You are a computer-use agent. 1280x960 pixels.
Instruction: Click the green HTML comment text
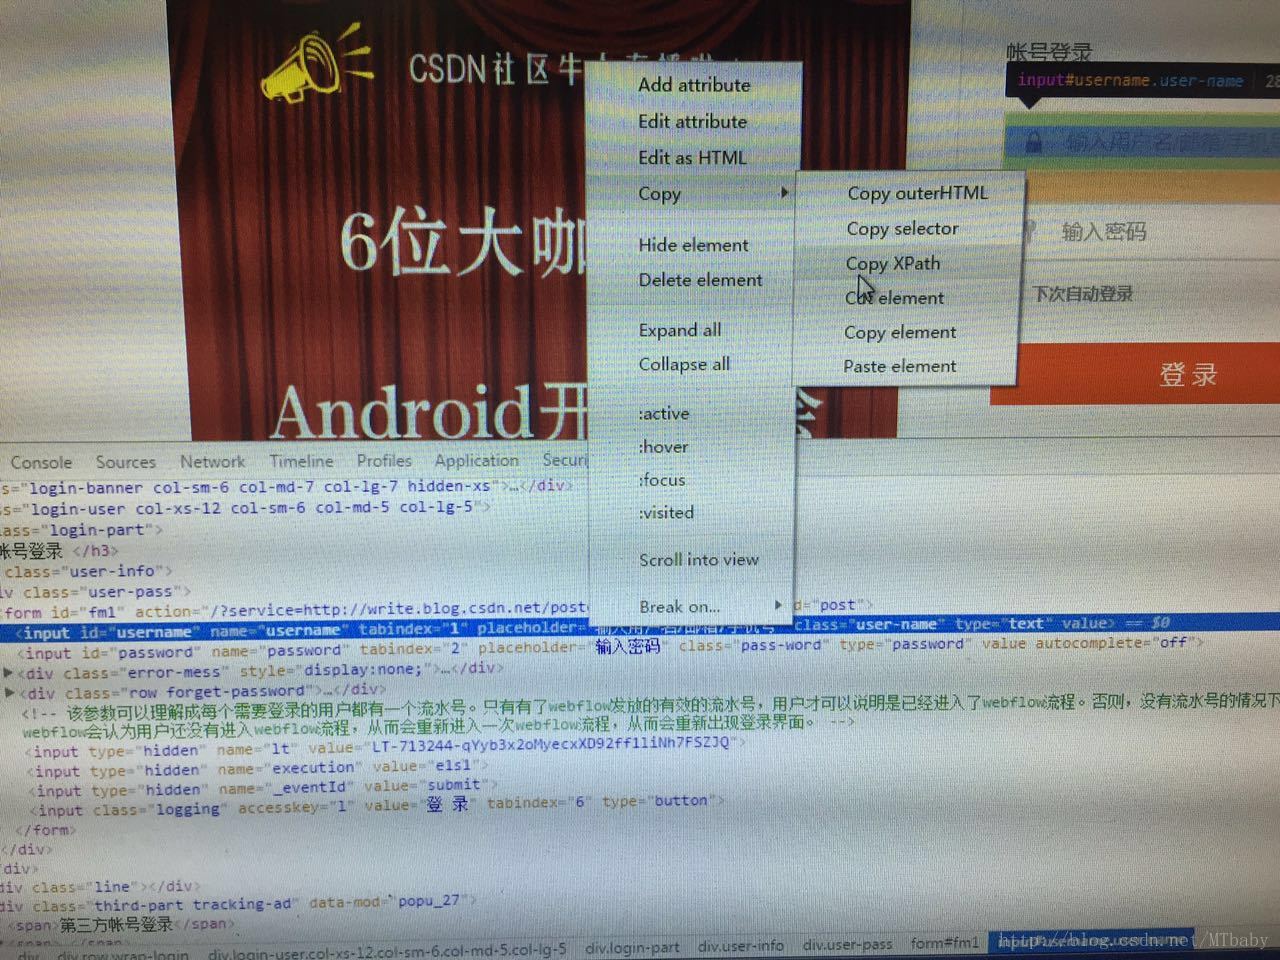coord(650,712)
